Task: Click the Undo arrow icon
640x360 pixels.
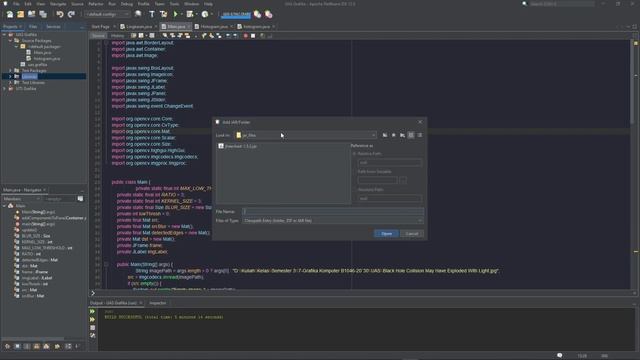Action: pyautogui.click(x=60, y=14)
